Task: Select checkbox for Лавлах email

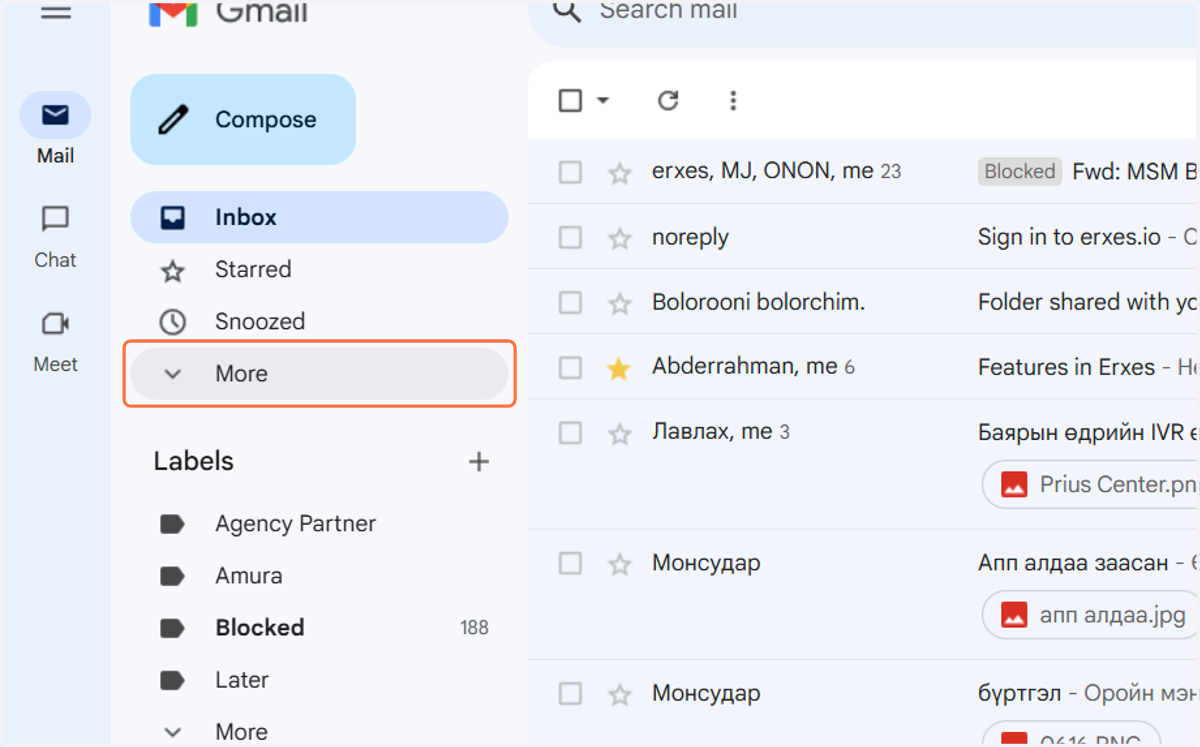Action: pyautogui.click(x=570, y=432)
